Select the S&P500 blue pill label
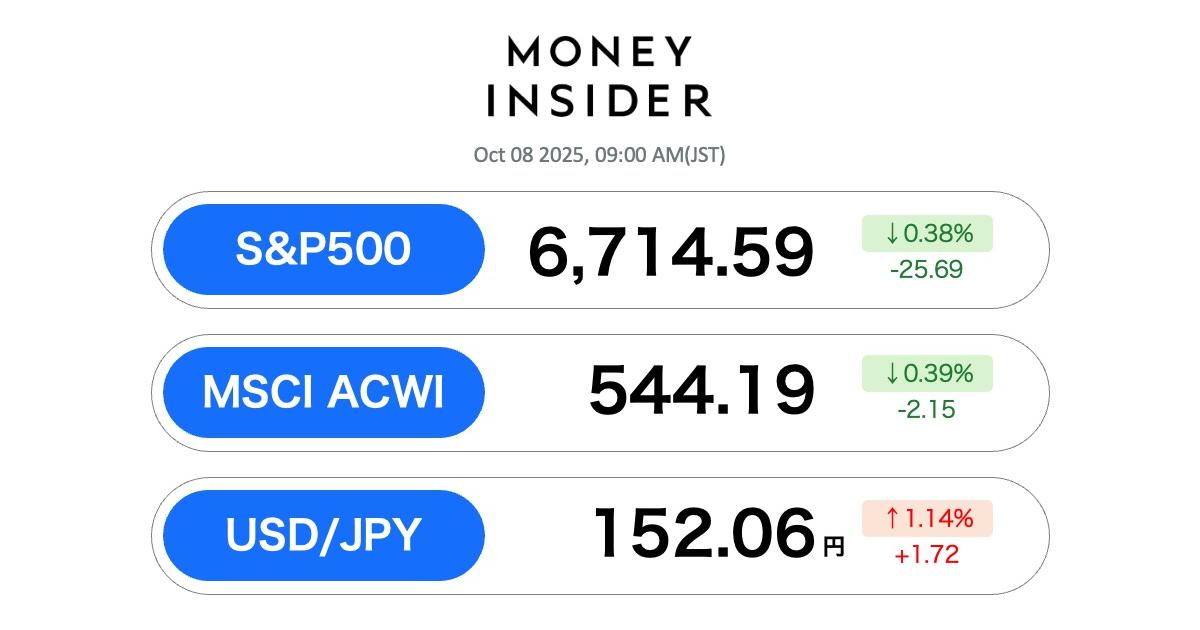 323,250
